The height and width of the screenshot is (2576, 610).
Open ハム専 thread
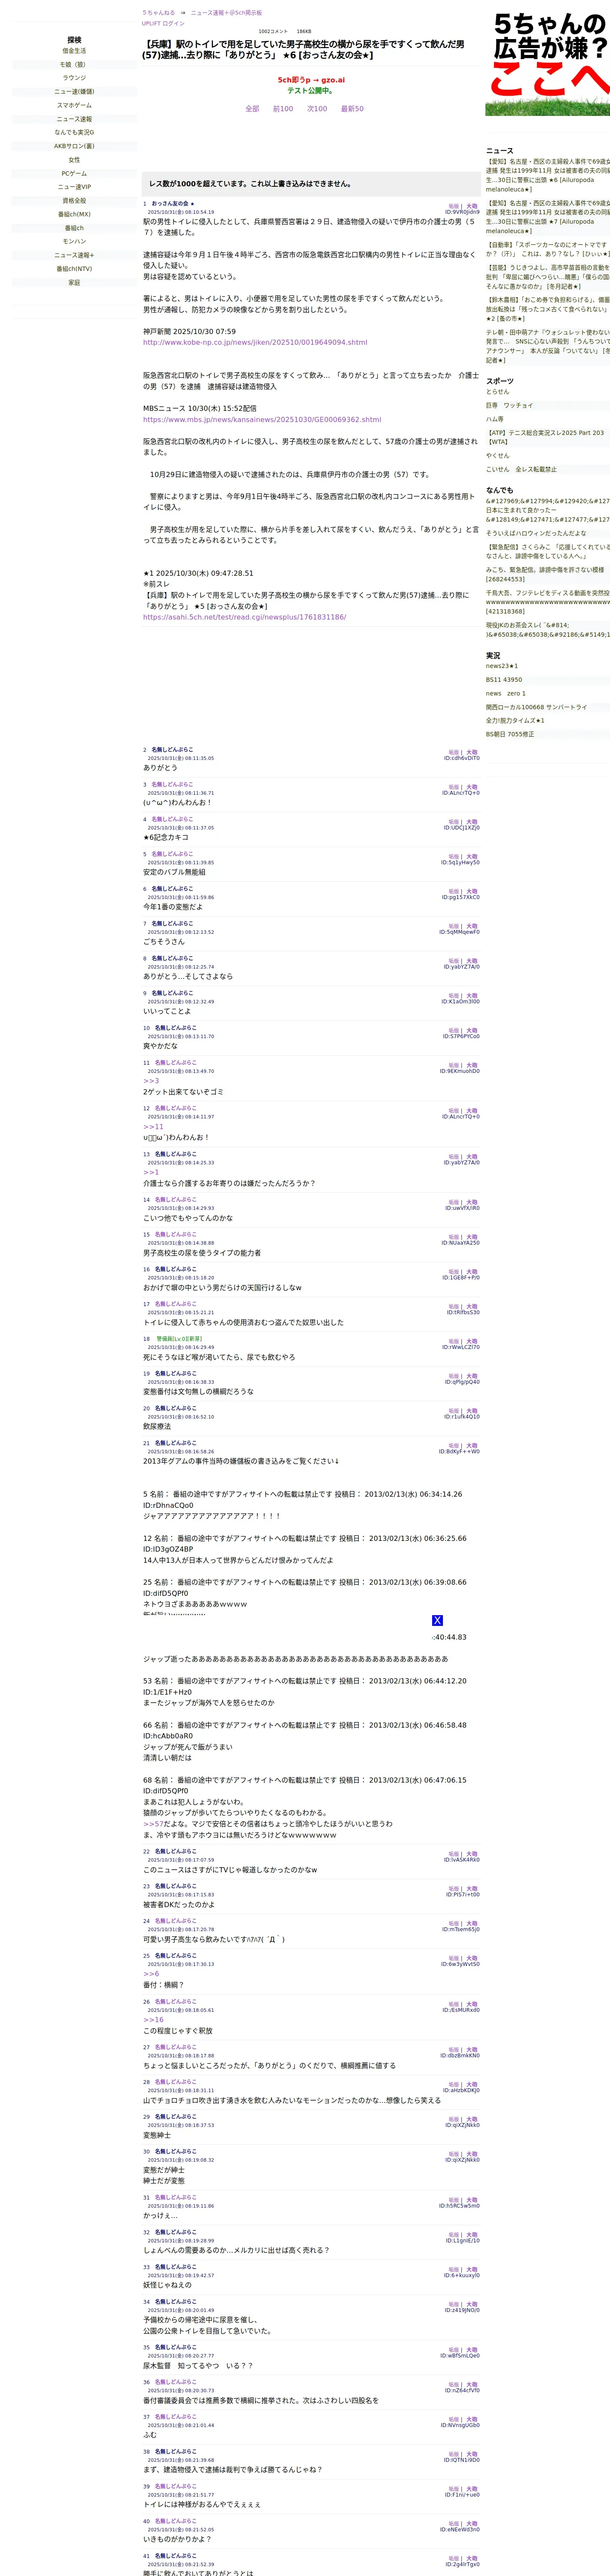(495, 419)
